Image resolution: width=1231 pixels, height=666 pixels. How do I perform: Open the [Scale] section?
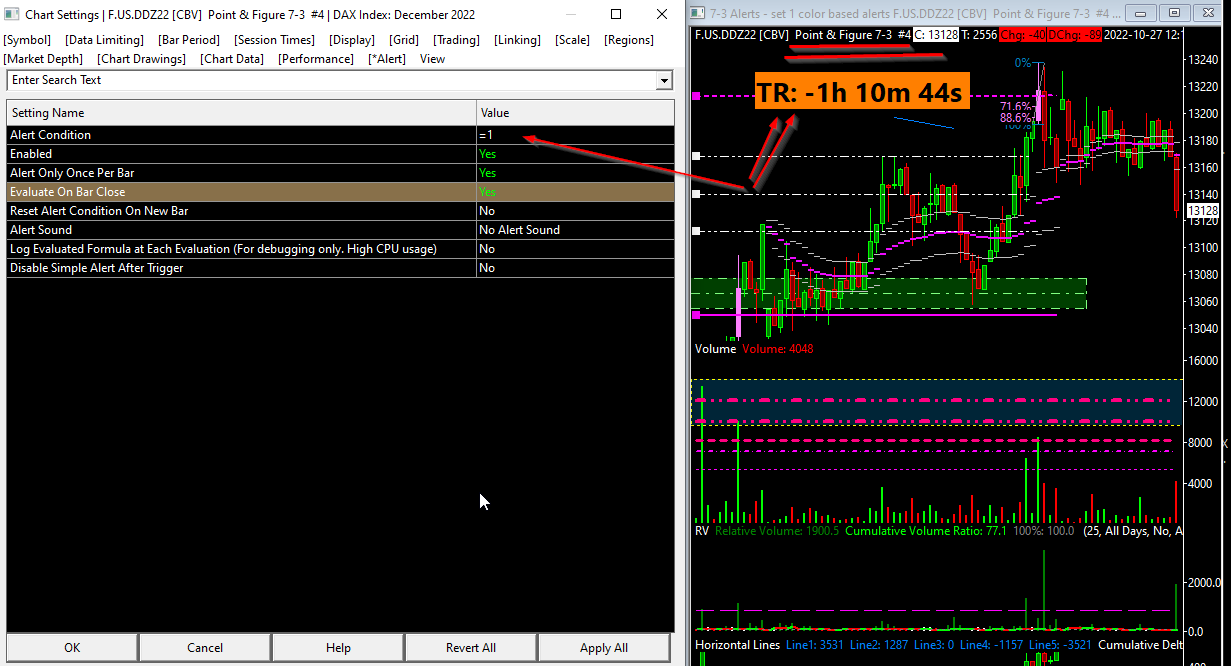(572, 40)
